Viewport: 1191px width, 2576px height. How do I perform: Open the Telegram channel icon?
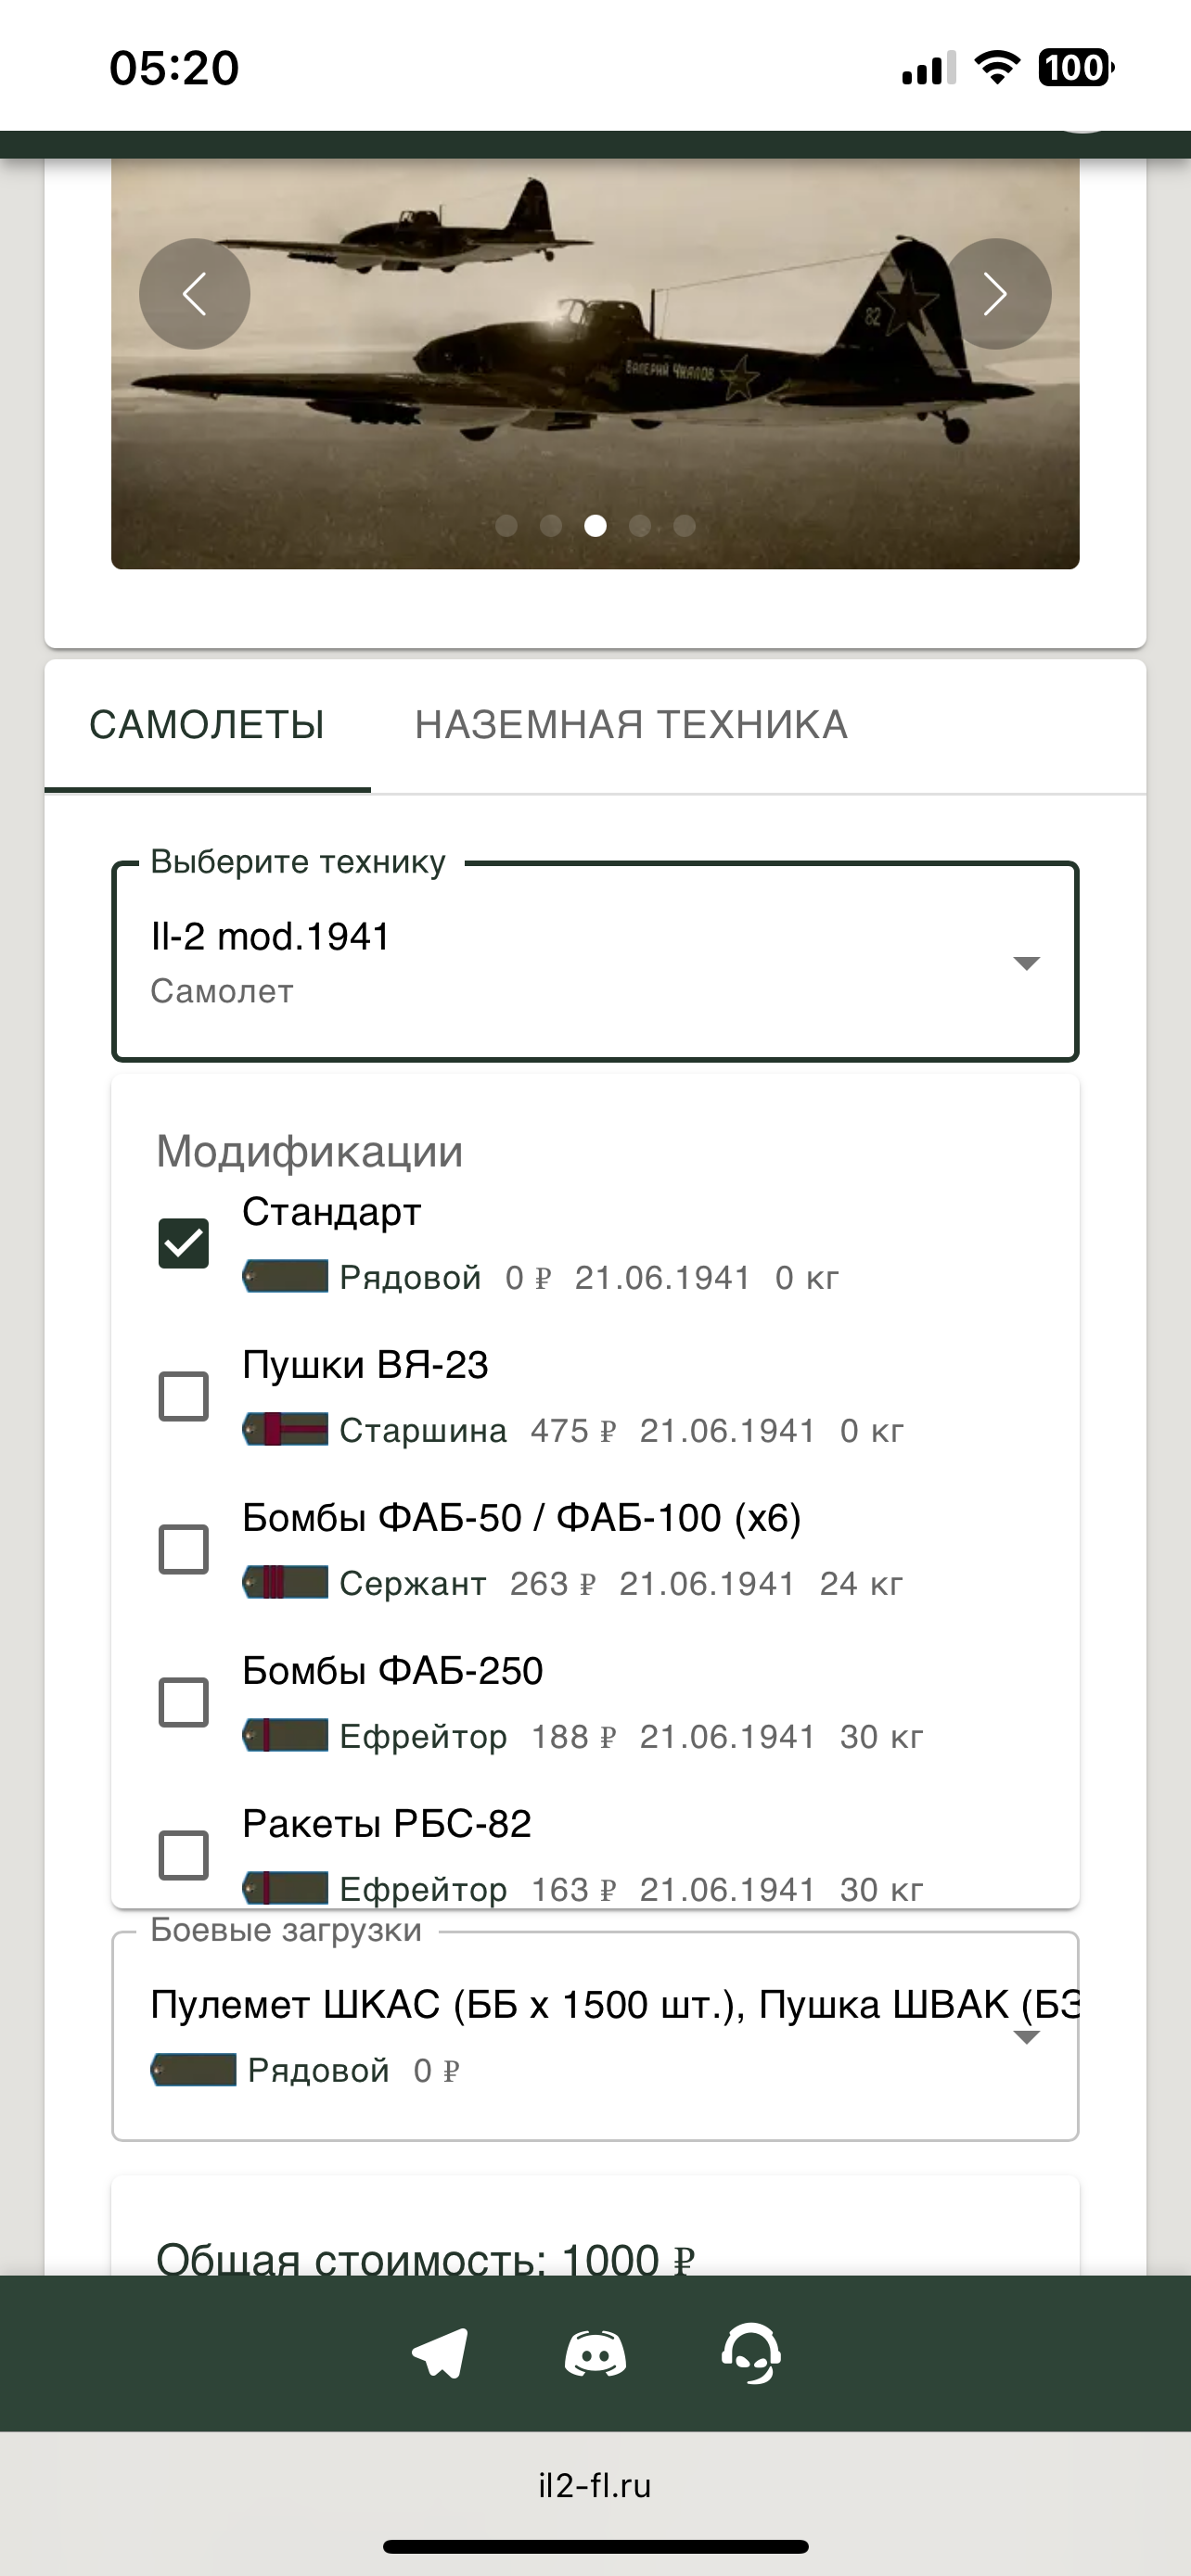pyautogui.click(x=440, y=2353)
